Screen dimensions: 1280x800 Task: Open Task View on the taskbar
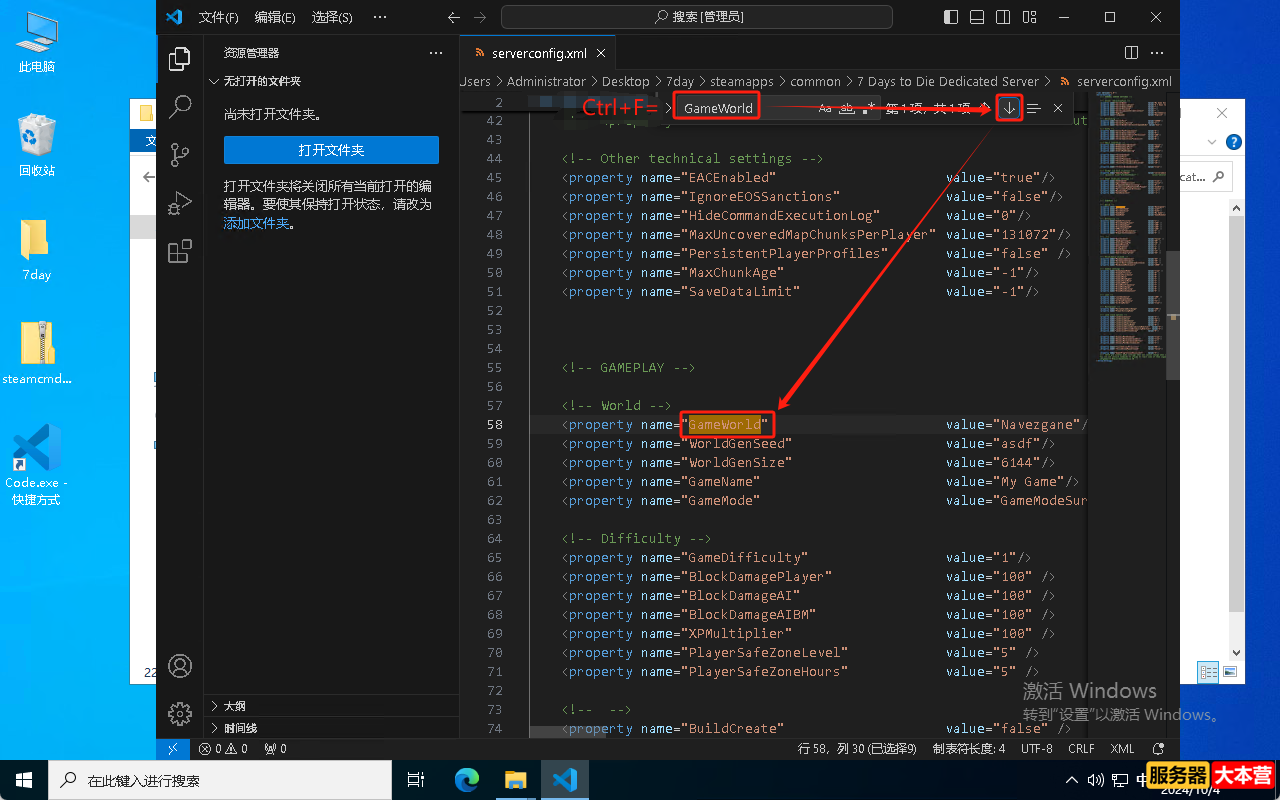pos(416,780)
